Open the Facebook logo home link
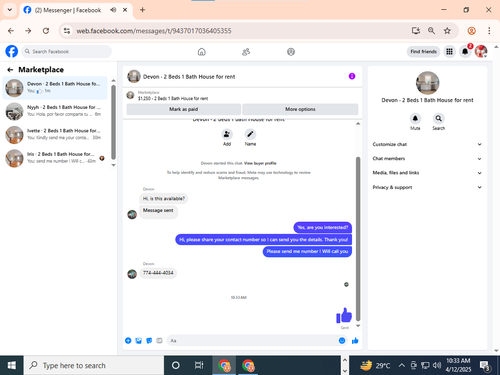500x375 pixels. point(12,51)
